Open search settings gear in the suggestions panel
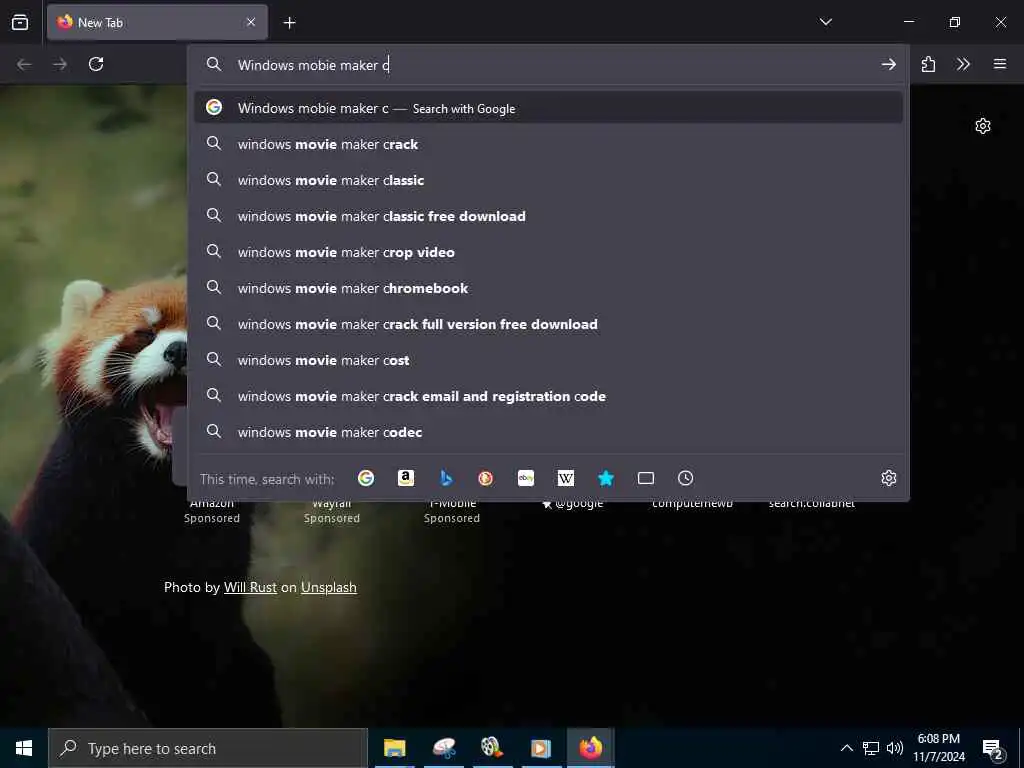This screenshot has width=1024, height=768. [x=888, y=478]
